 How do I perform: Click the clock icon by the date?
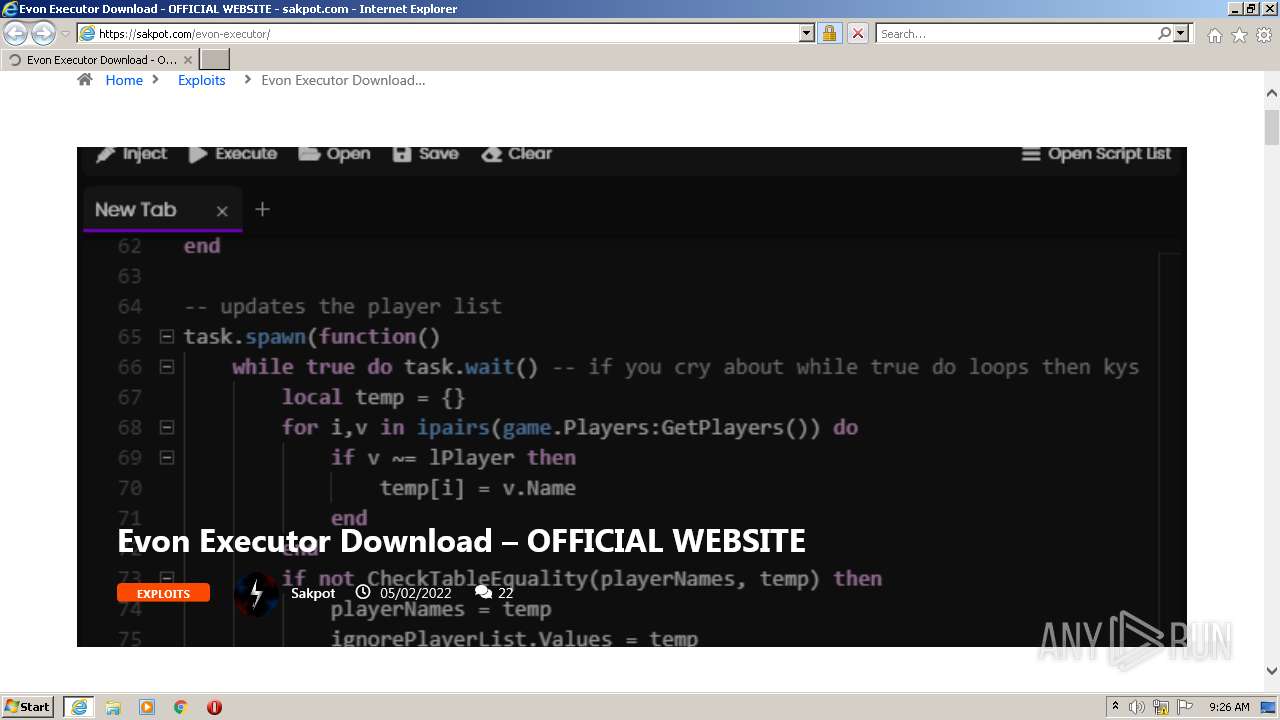pos(363,593)
